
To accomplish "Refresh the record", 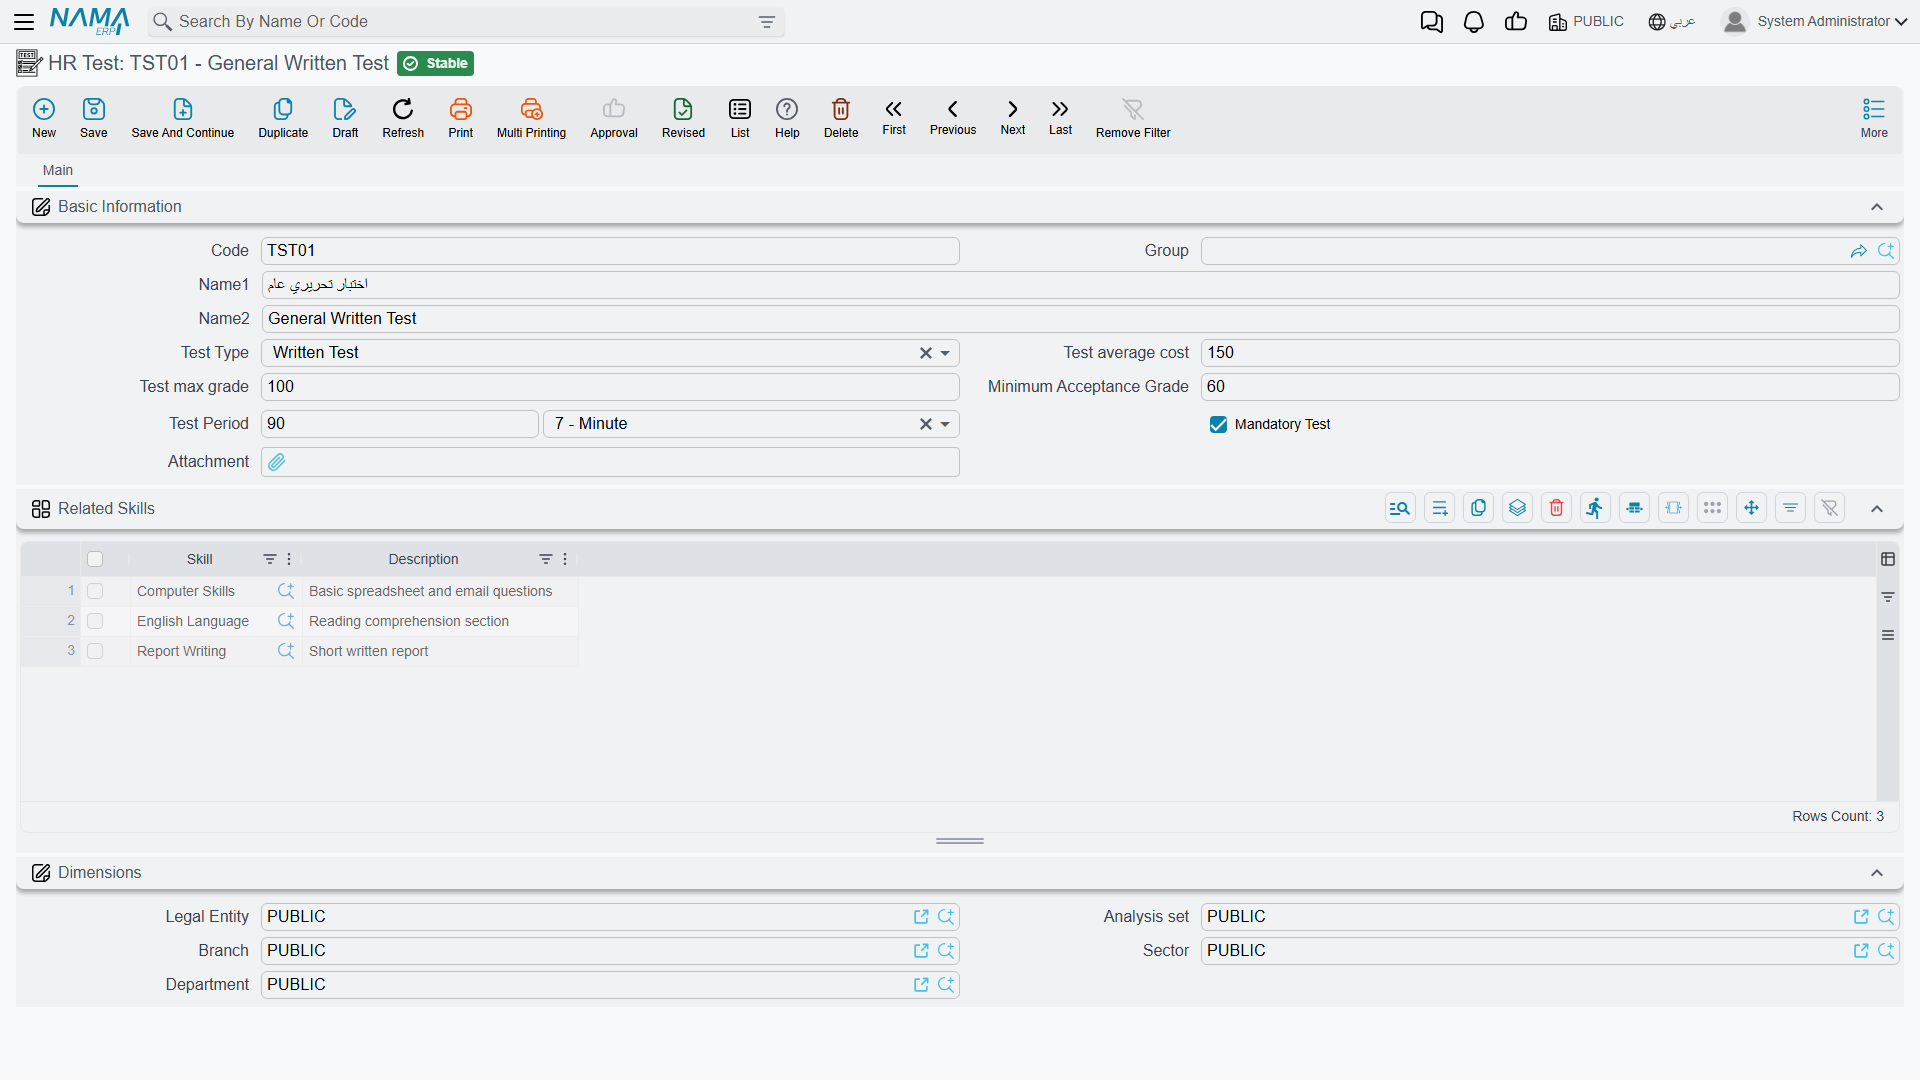I will 403,118.
